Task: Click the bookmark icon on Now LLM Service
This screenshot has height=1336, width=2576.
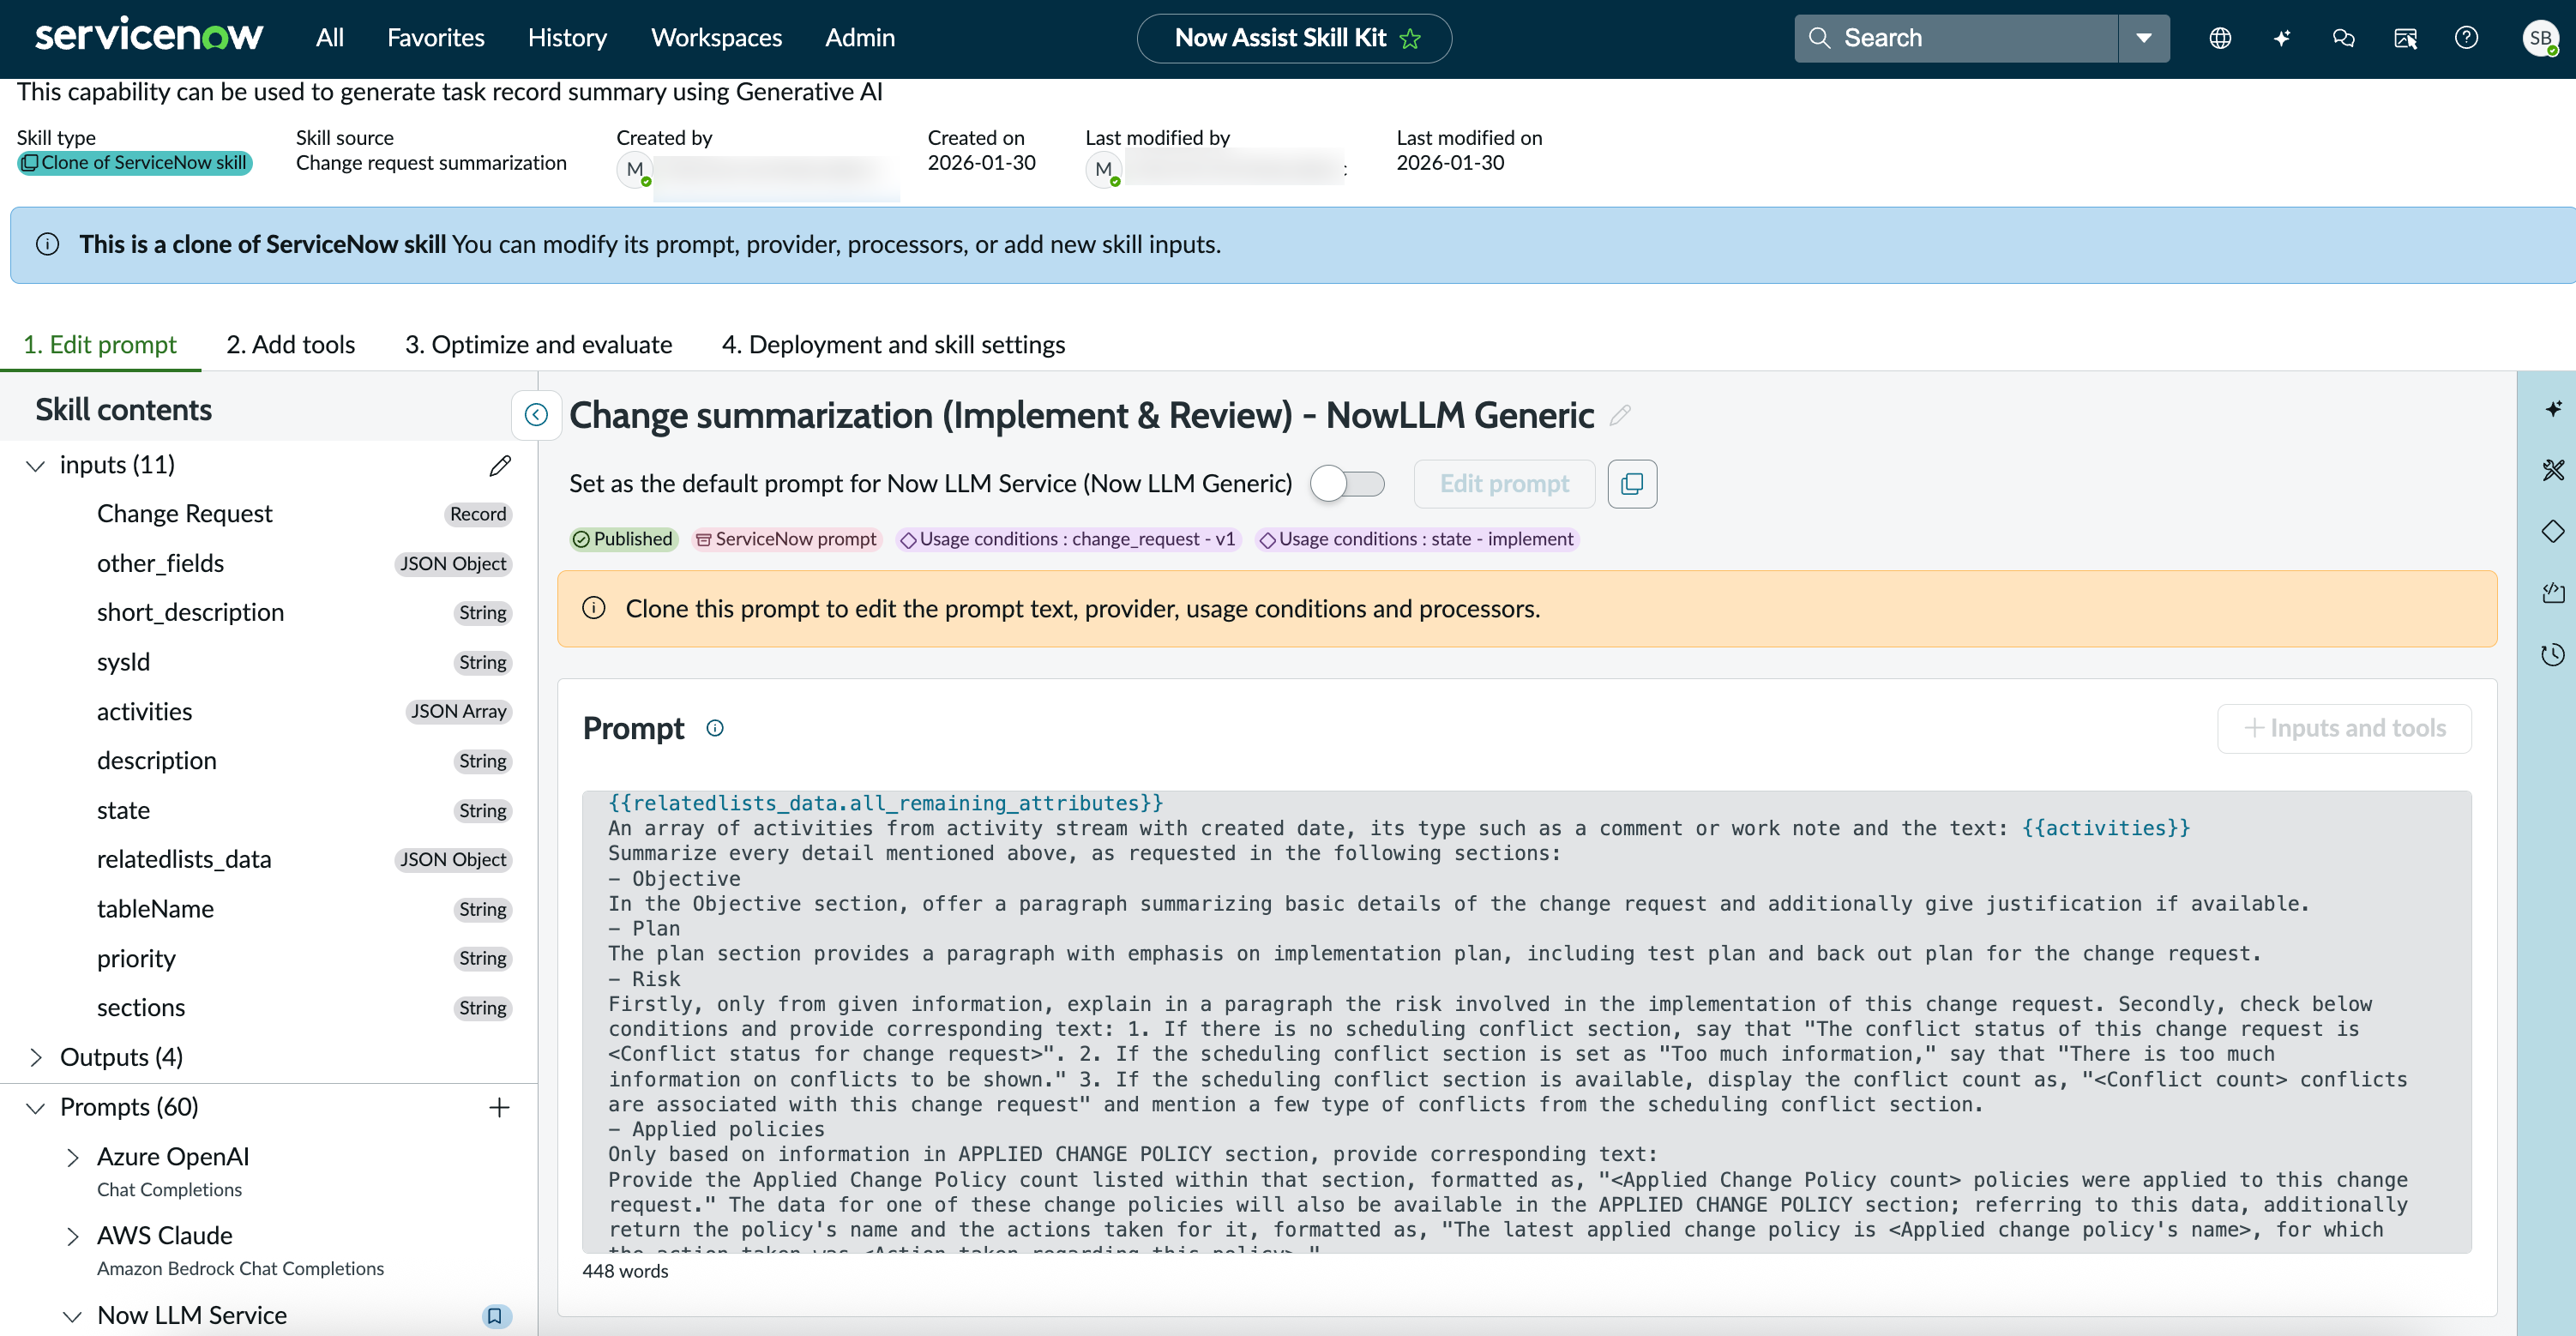Action: pos(495,1316)
